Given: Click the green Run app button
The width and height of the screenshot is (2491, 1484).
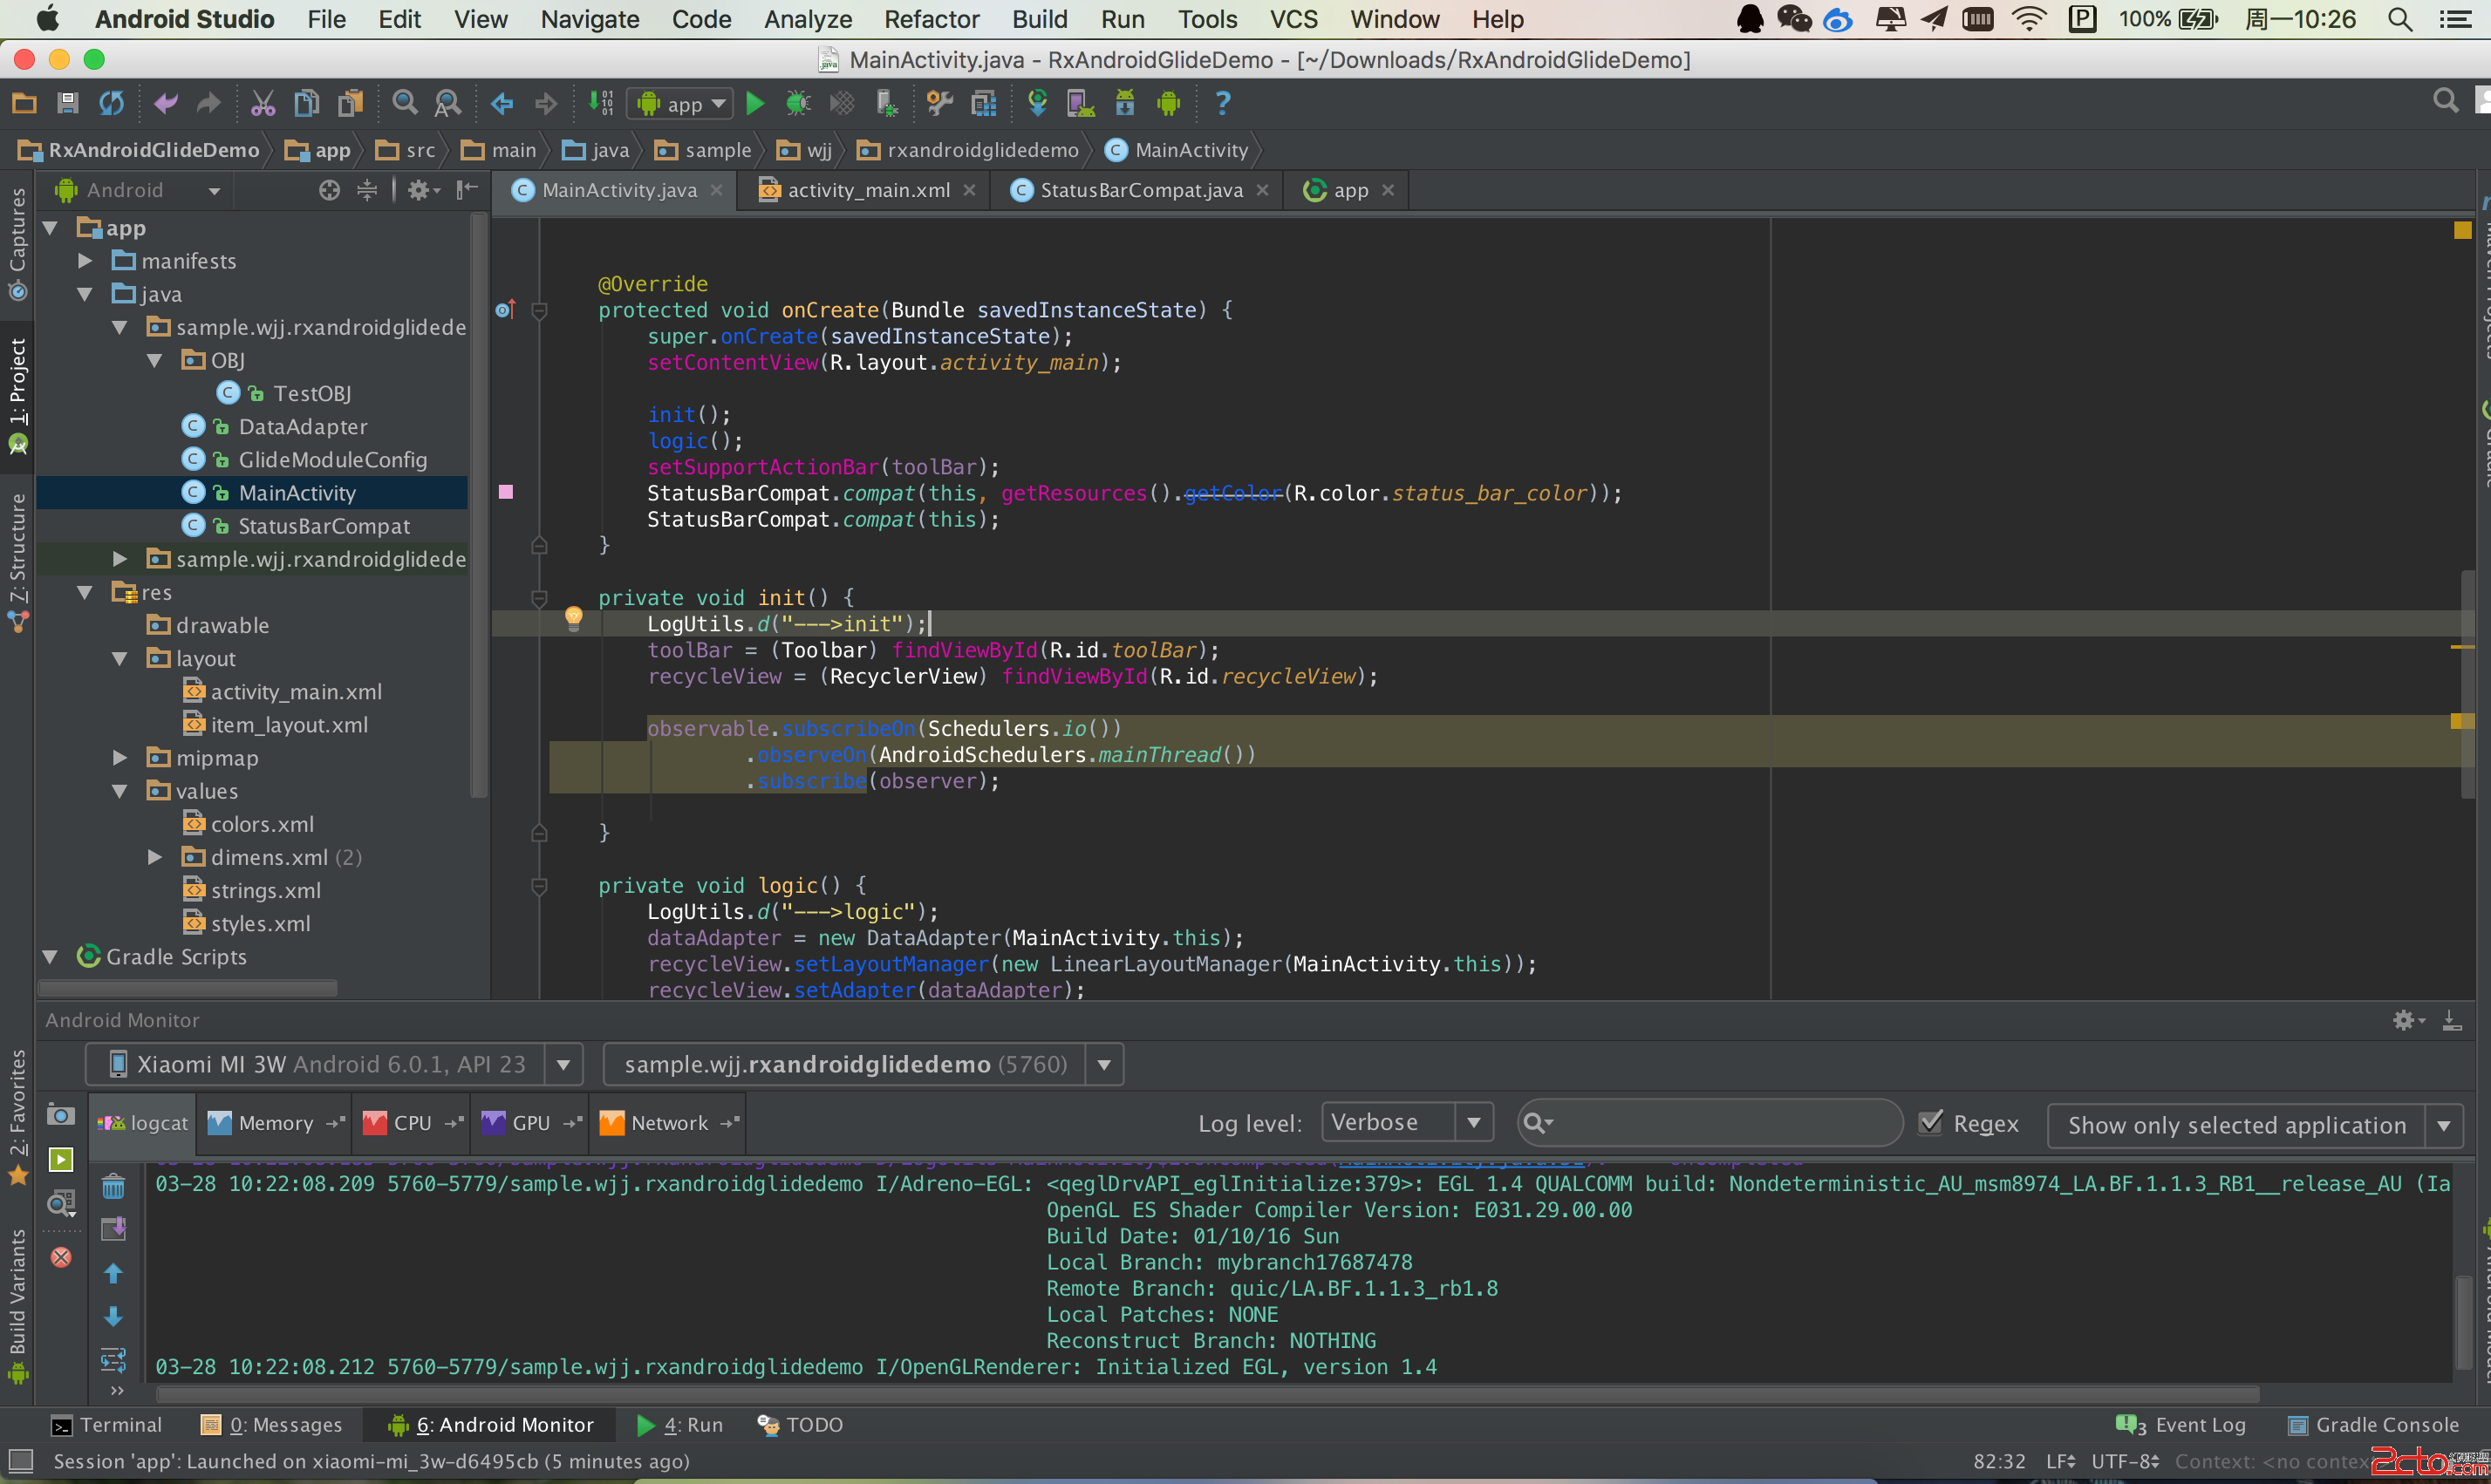Looking at the screenshot, I should tap(755, 103).
